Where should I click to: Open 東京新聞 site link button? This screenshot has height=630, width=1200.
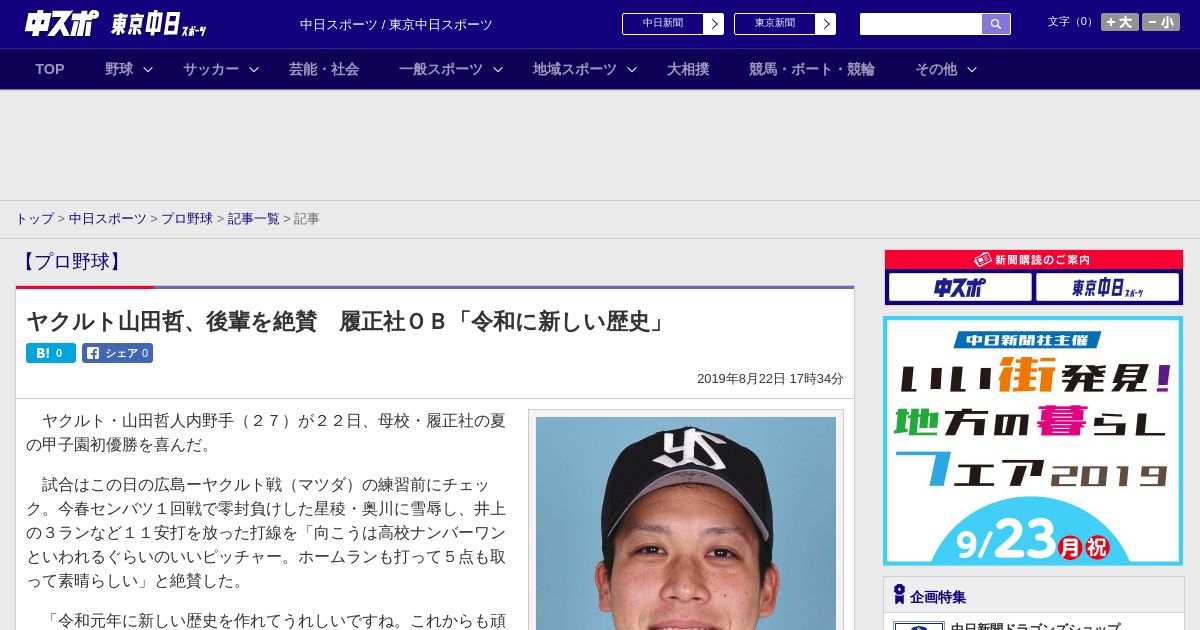click(x=775, y=24)
